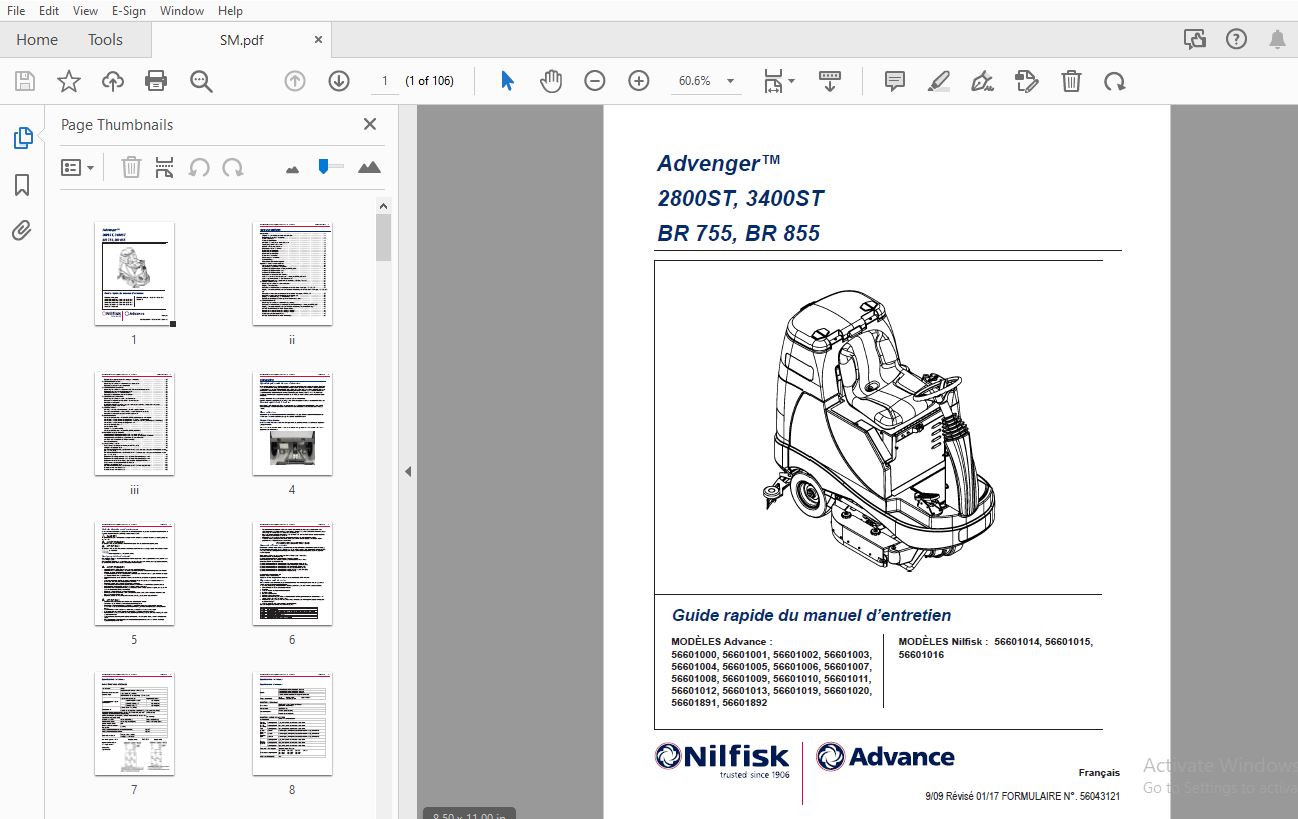Zoom out with the minus button
This screenshot has height=819, width=1298.
coord(595,81)
